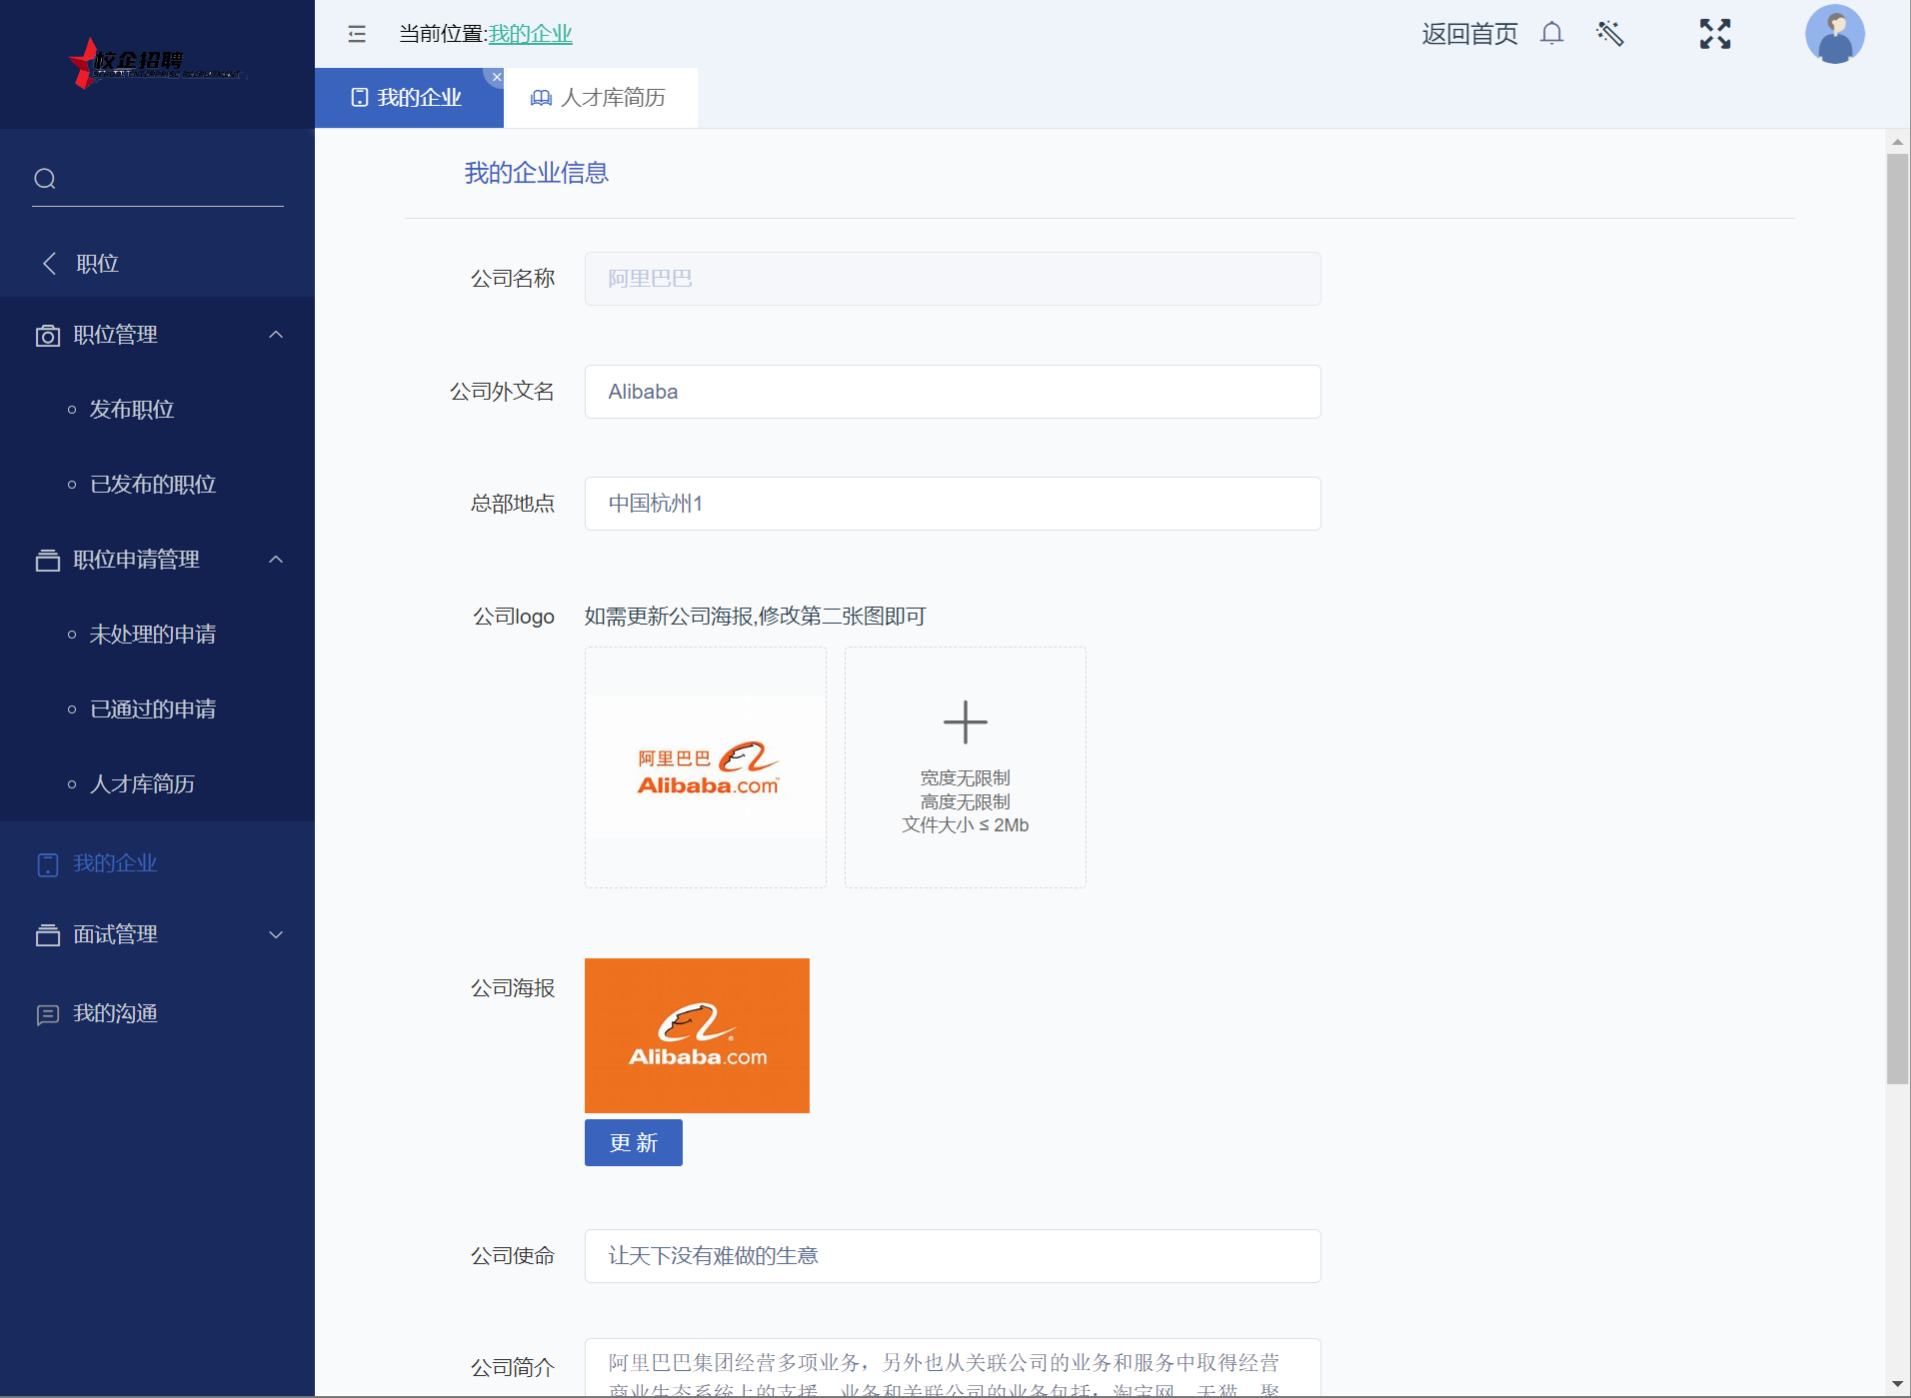The image size is (1911, 1398).
Task: Click the 我的企业 breadcrumb link
Action: (x=530, y=34)
